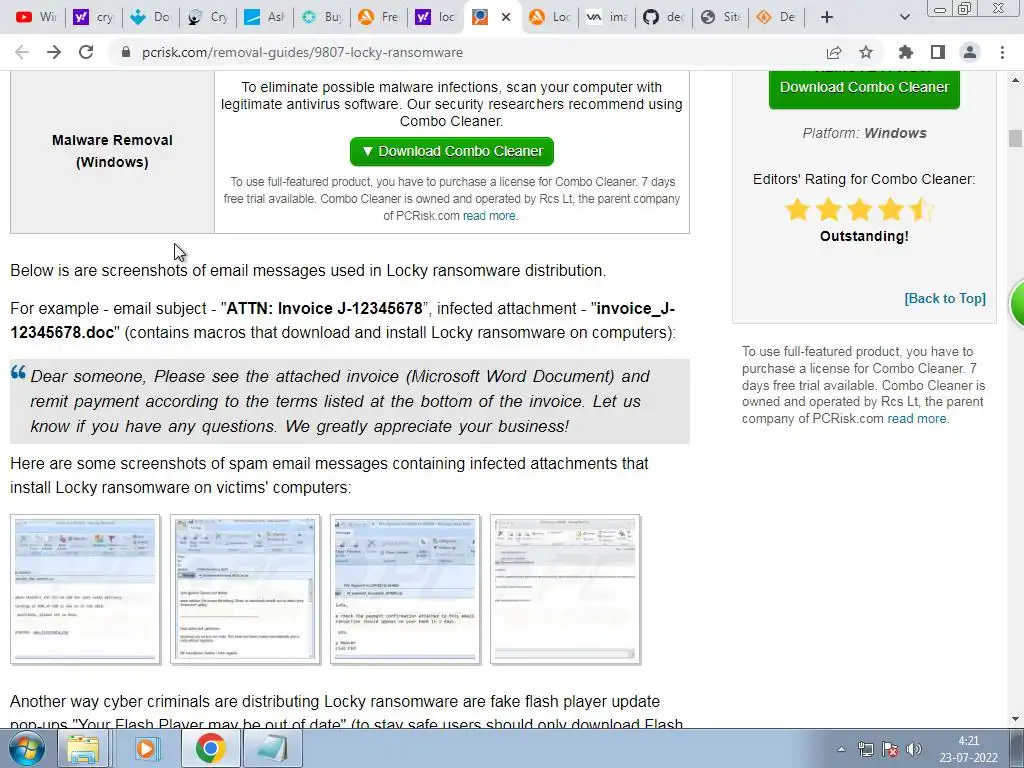The height and width of the screenshot is (768, 1024).
Task: Switch to the GitHub 'dec' tab
Action: pyautogui.click(x=664, y=17)
